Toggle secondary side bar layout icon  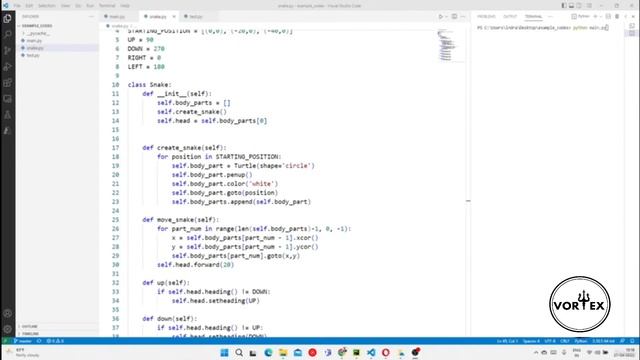579,6
